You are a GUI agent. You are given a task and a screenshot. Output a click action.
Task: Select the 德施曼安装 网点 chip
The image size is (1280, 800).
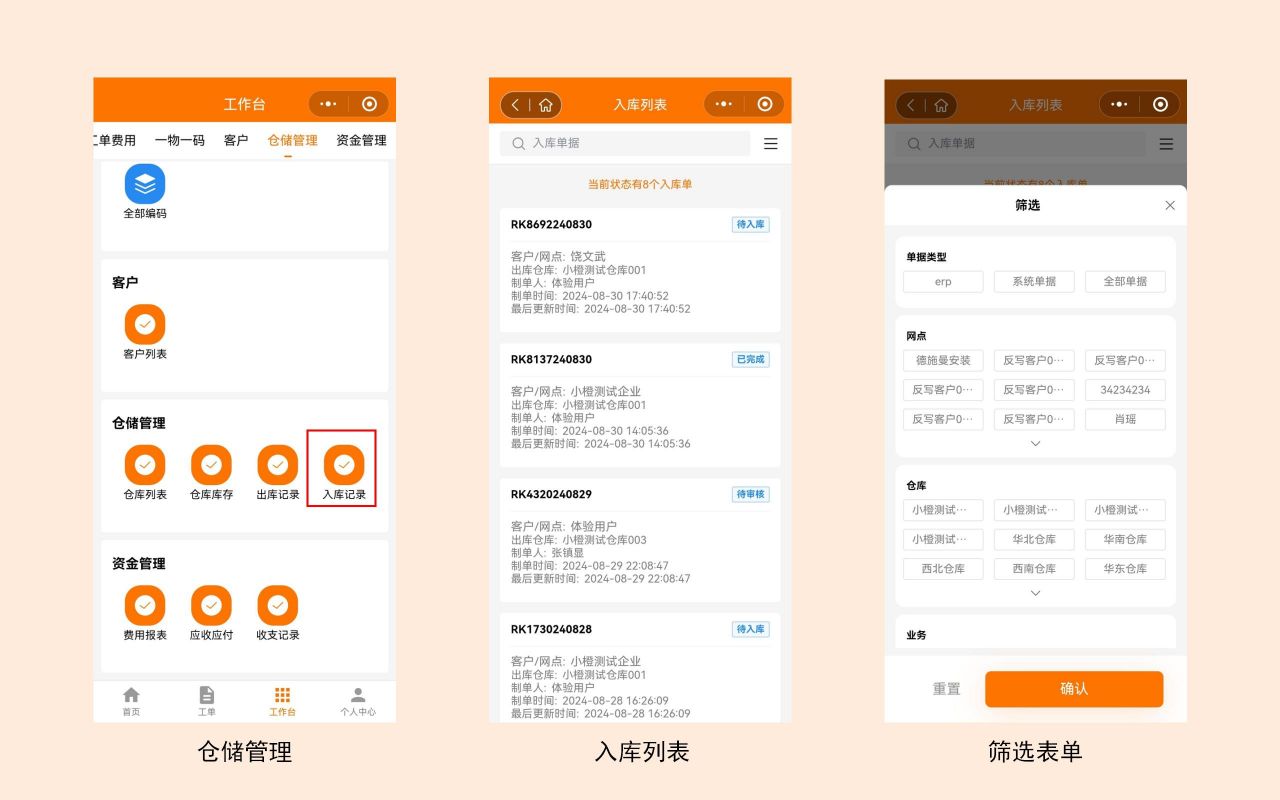coord(943,361)
